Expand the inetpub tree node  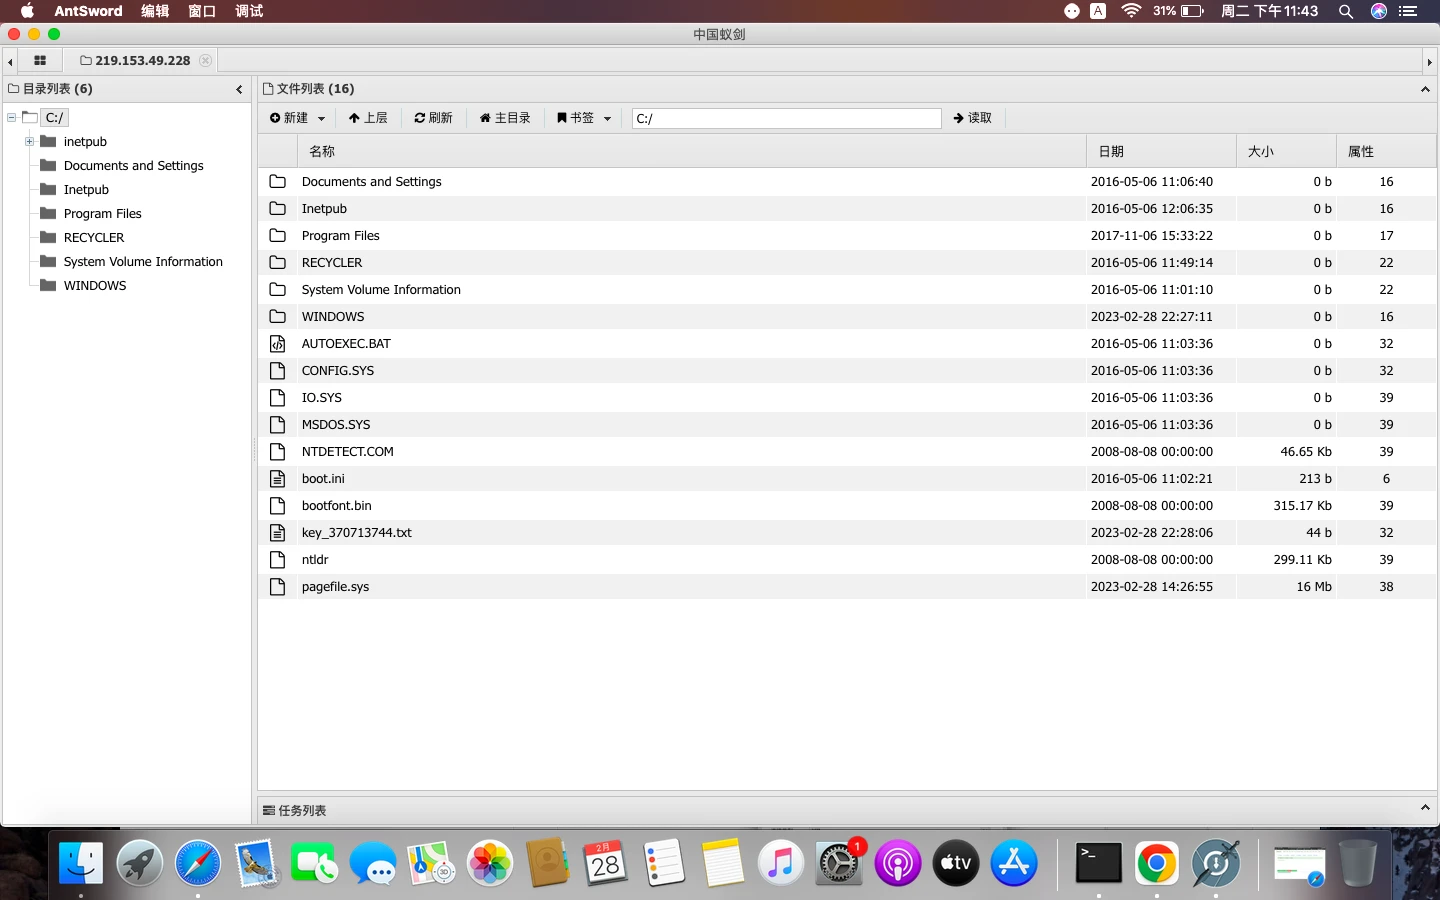click(x=29, y=141)
